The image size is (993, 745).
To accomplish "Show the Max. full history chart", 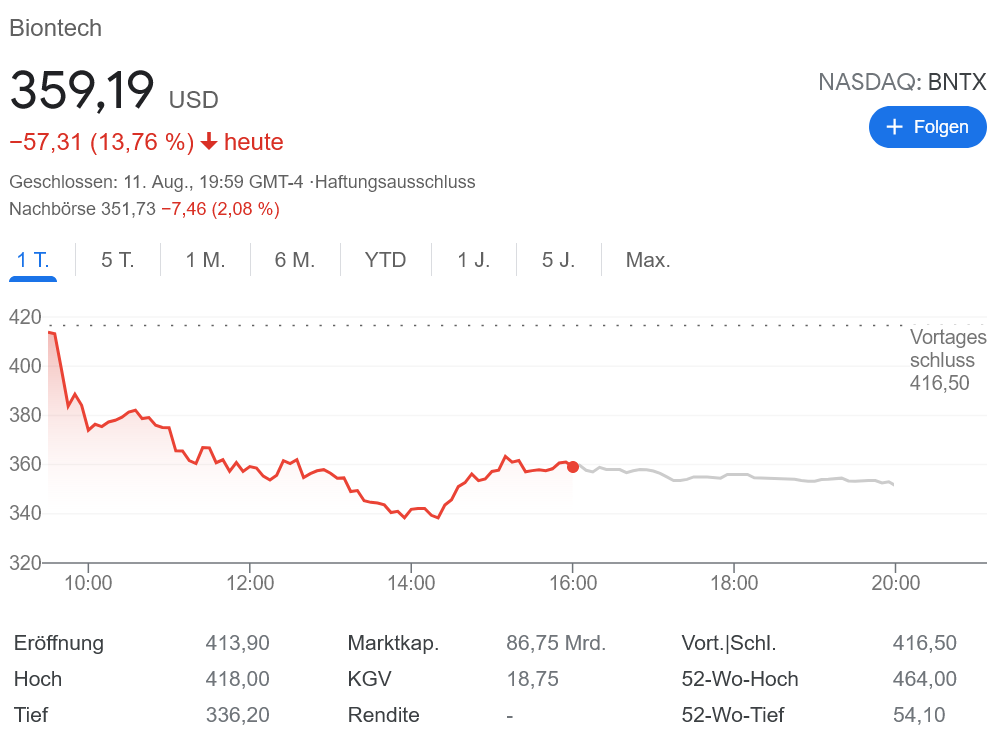I will 648,260.
